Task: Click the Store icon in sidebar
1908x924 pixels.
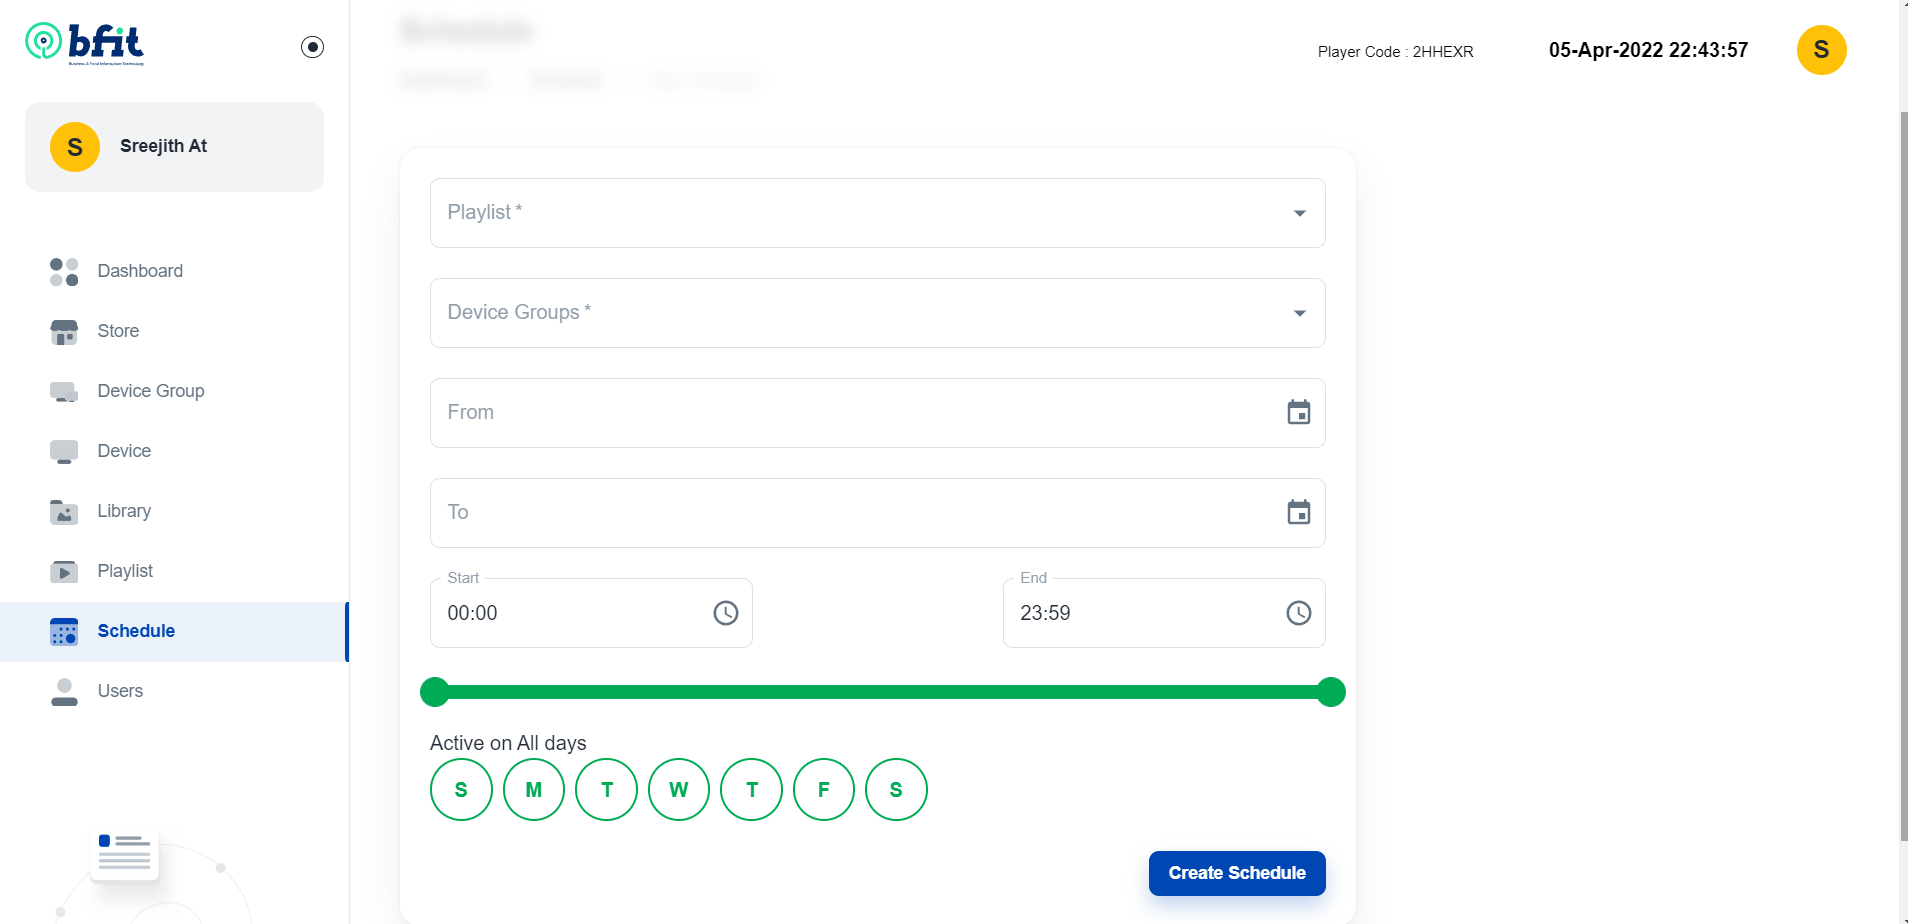Action: pyautogui.click(x=64, y=332)
